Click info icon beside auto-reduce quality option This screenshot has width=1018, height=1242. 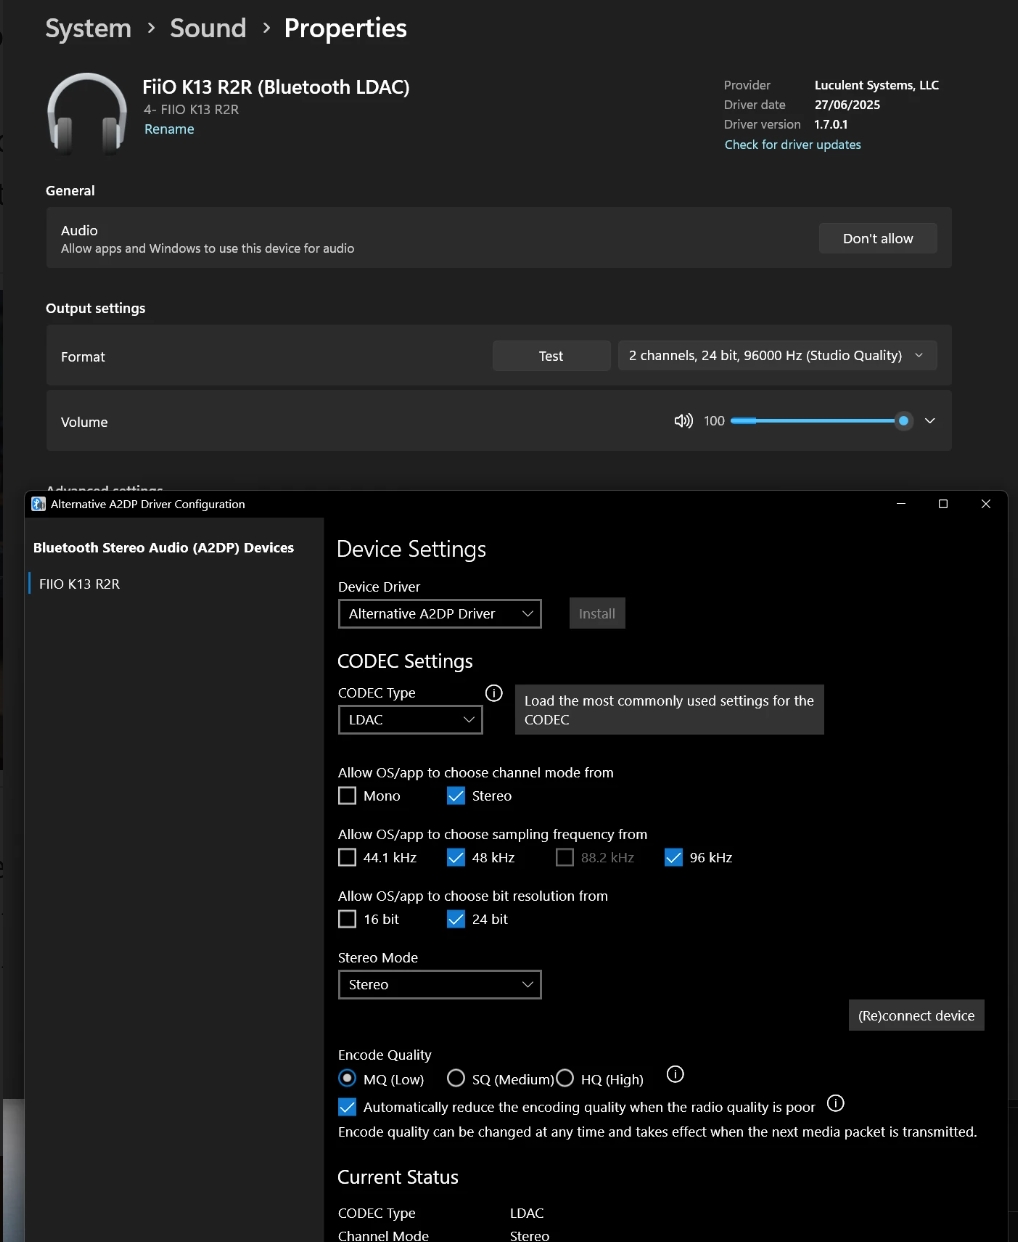tap(836, 1104)
